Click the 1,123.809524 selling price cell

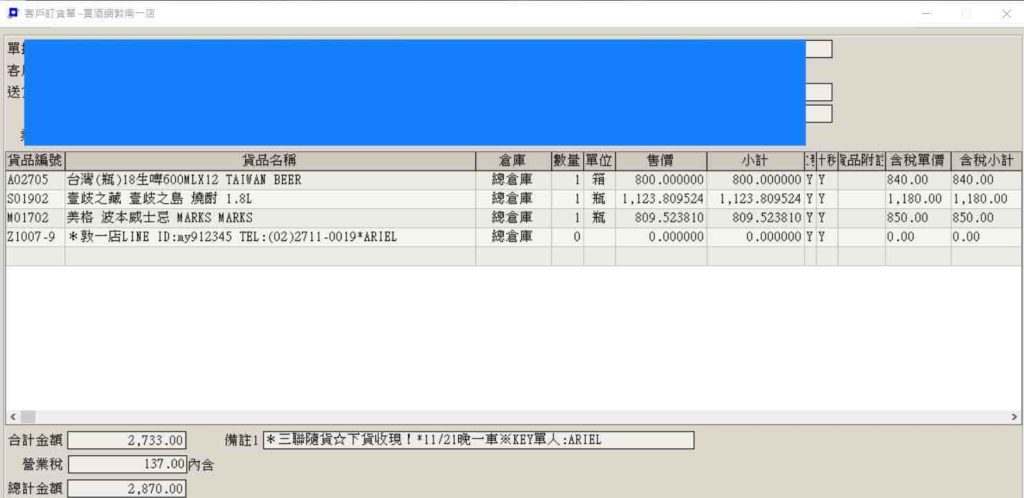(x=661, y=199)
